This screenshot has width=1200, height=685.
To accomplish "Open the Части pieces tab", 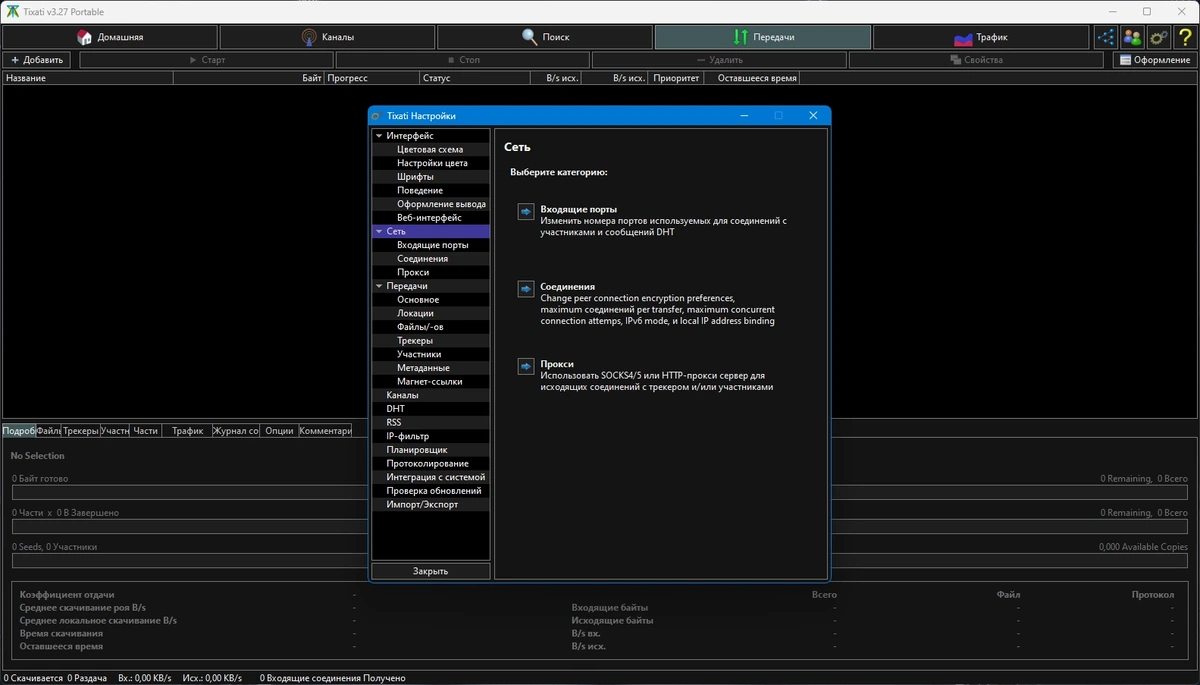I will click(145, 431).
